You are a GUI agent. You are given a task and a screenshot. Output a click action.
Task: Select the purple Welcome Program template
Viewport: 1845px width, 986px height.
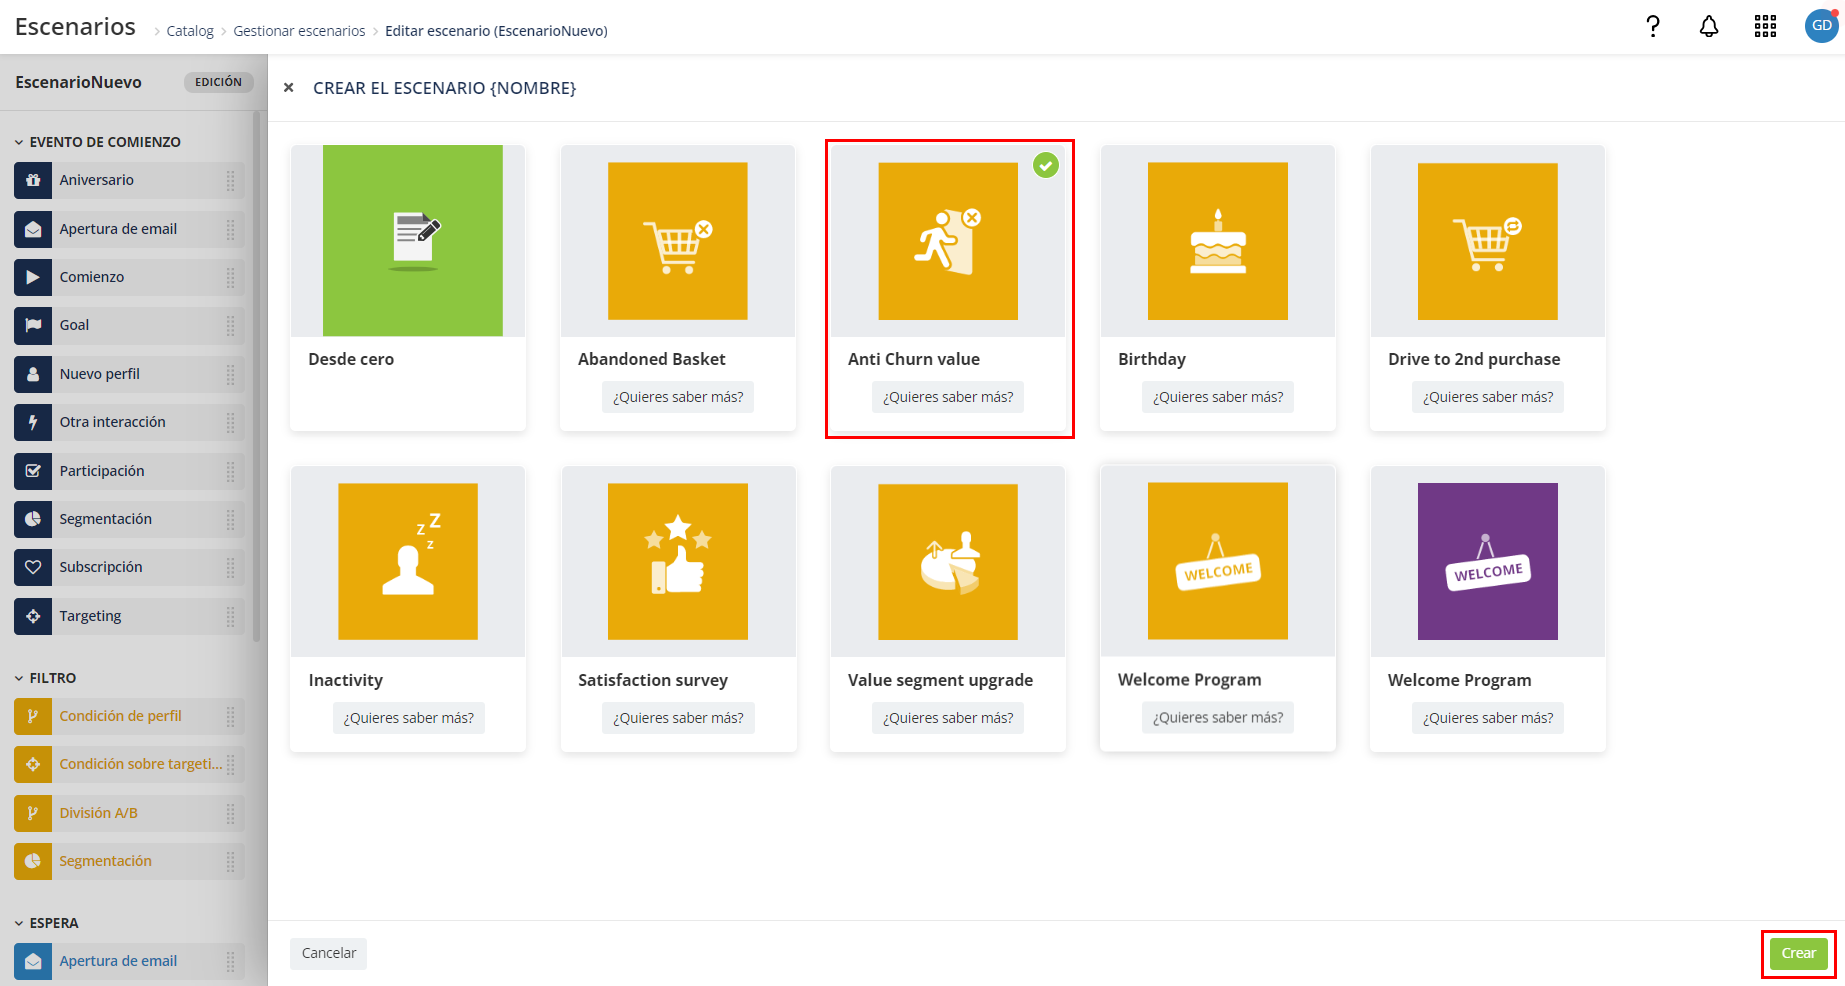click(x=1488, y=562)
